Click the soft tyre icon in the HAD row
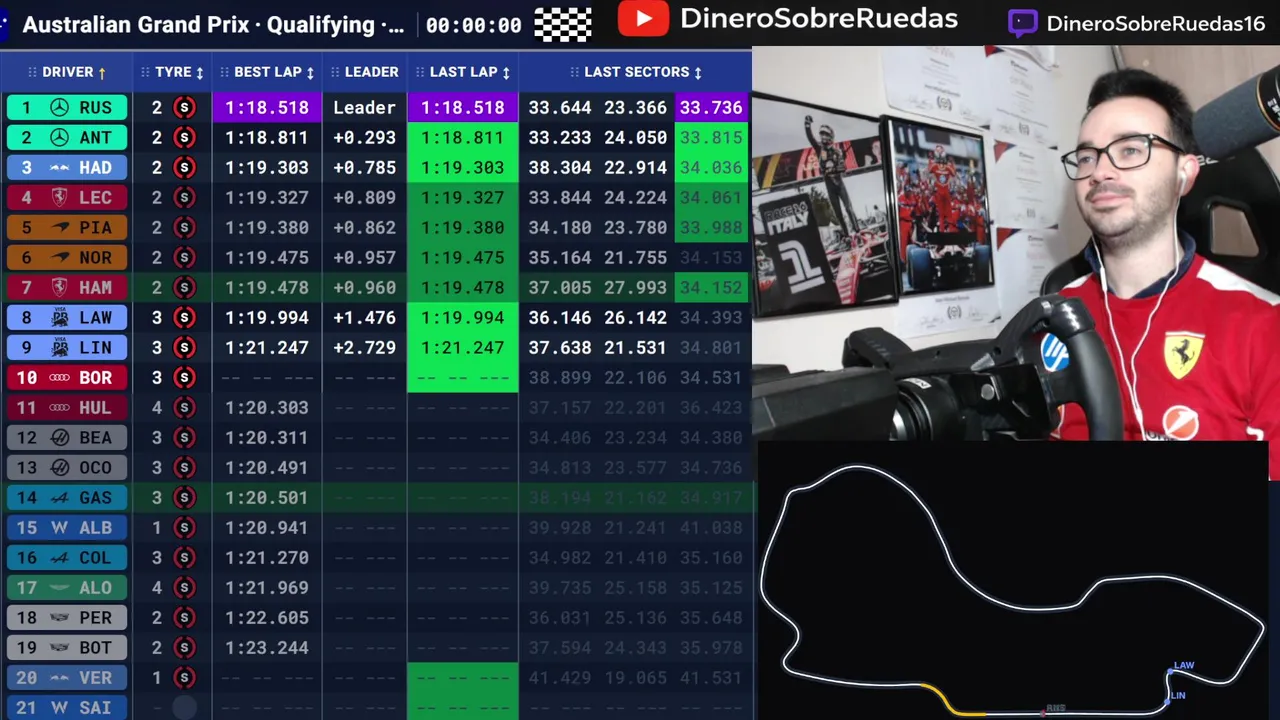Viewport: 1280px width, 720px height. click(x=184, y=167)
